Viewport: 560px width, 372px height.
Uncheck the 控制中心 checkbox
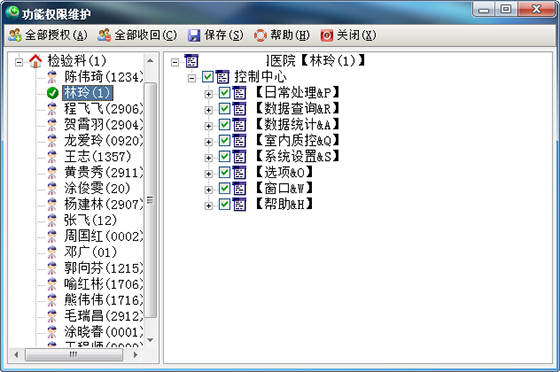coord(208,77)
